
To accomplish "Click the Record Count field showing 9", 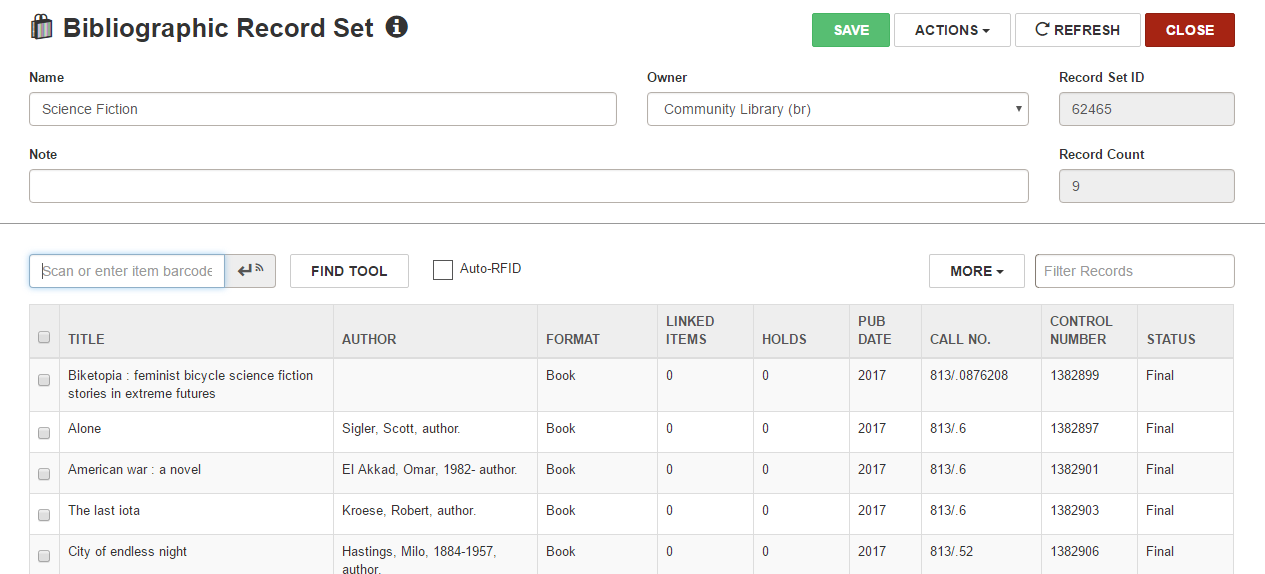I will point(1147,186).
